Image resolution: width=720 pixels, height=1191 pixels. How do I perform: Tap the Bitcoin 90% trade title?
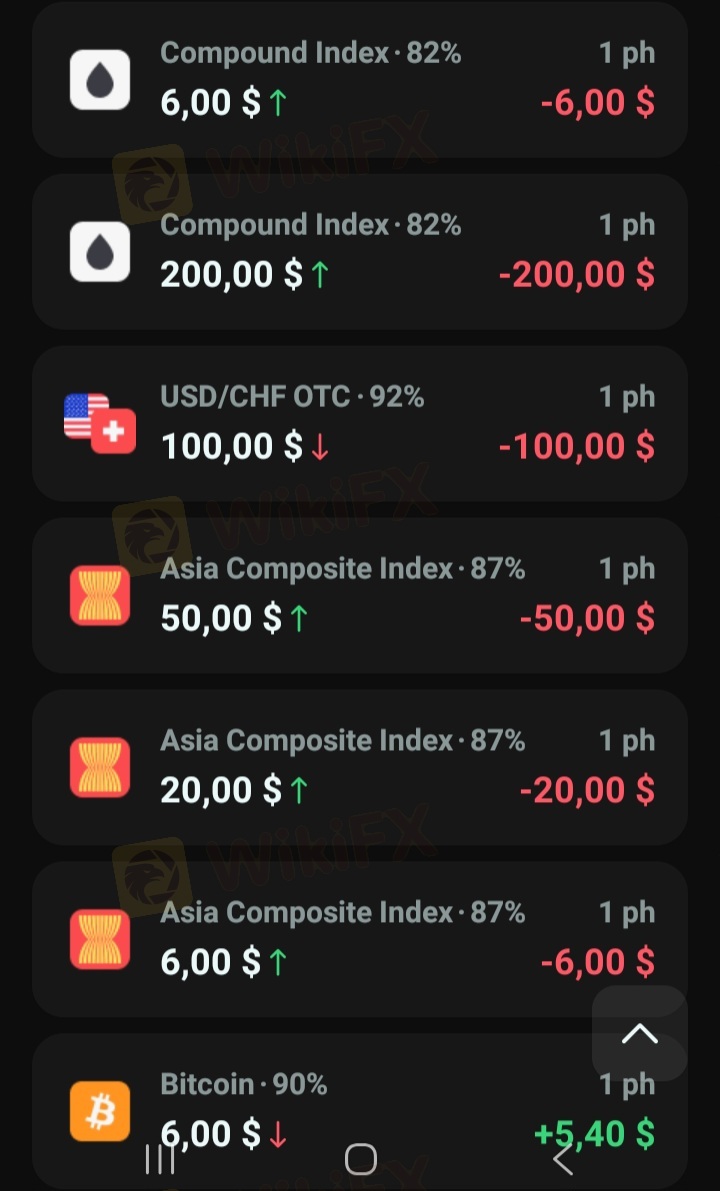point(244,1084)
